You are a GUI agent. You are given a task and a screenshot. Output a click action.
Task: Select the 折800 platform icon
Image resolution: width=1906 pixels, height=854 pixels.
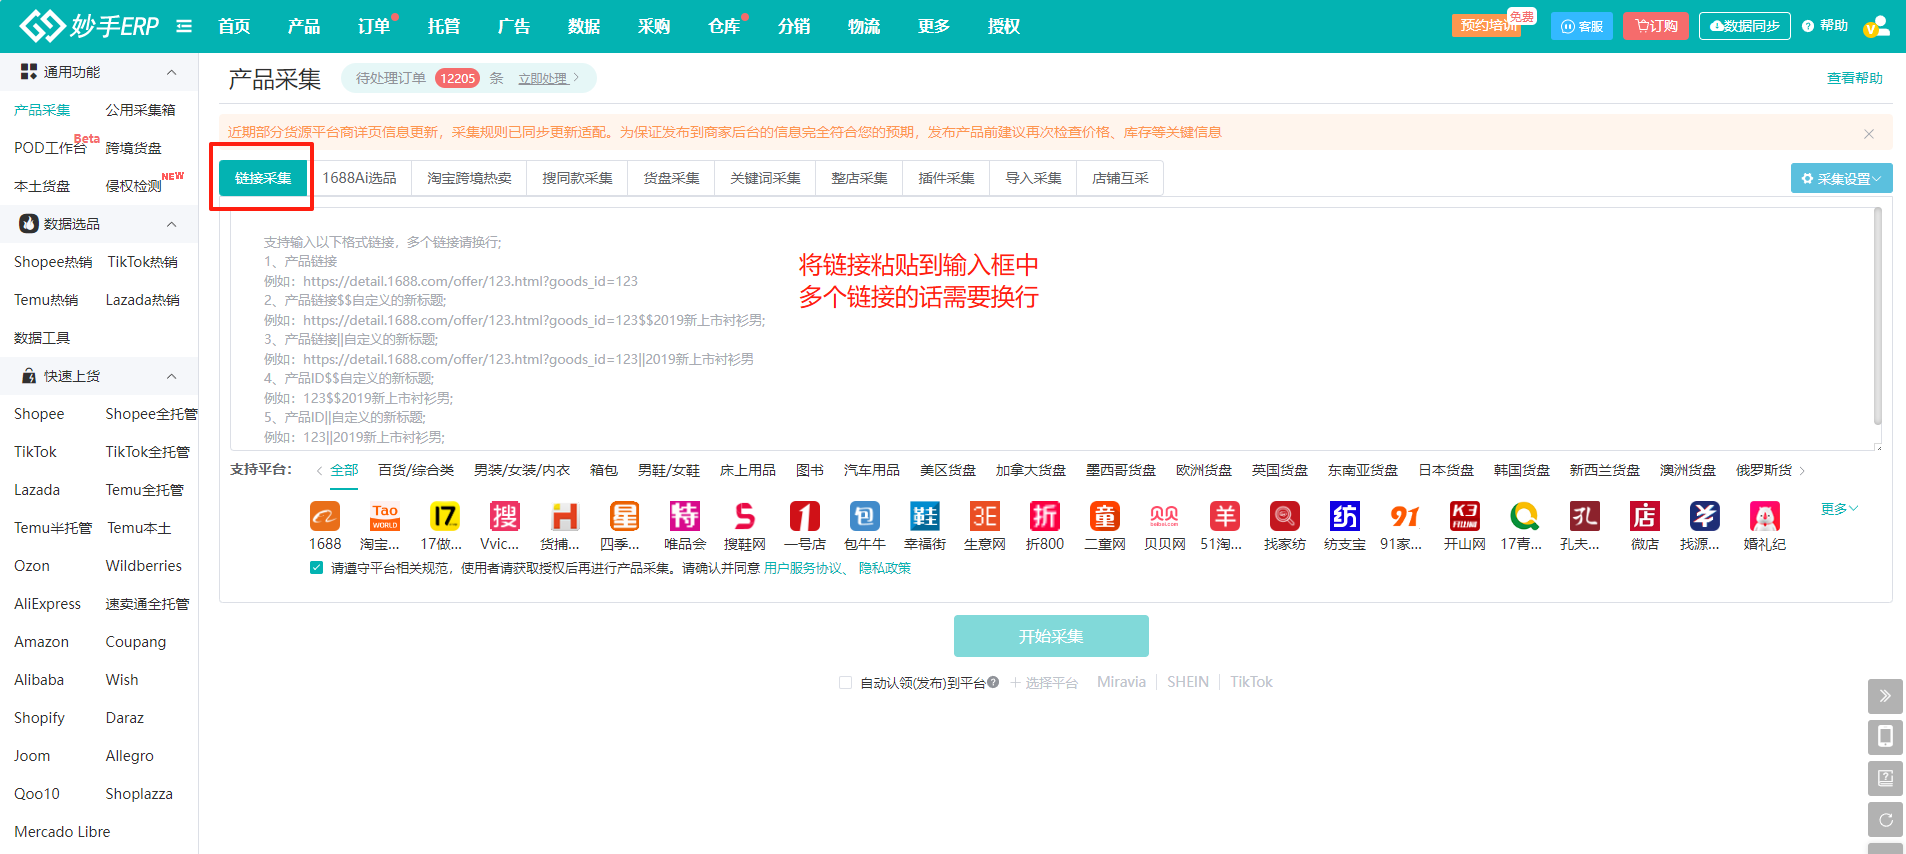click(1045, 516)
